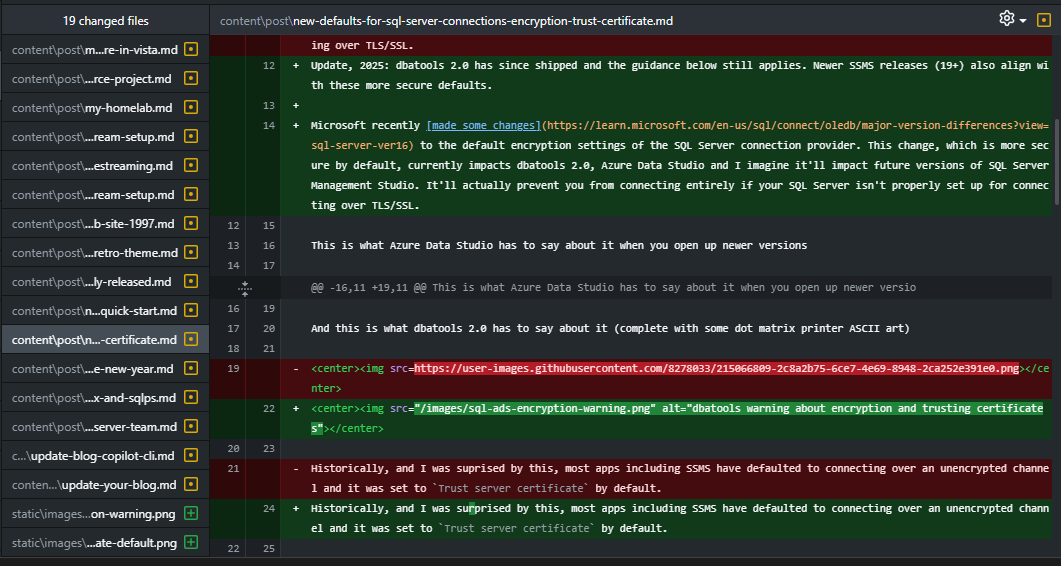Click '19 changed files' header
1061x566 pixels.
pyautogui.click(x=106, y=21)
